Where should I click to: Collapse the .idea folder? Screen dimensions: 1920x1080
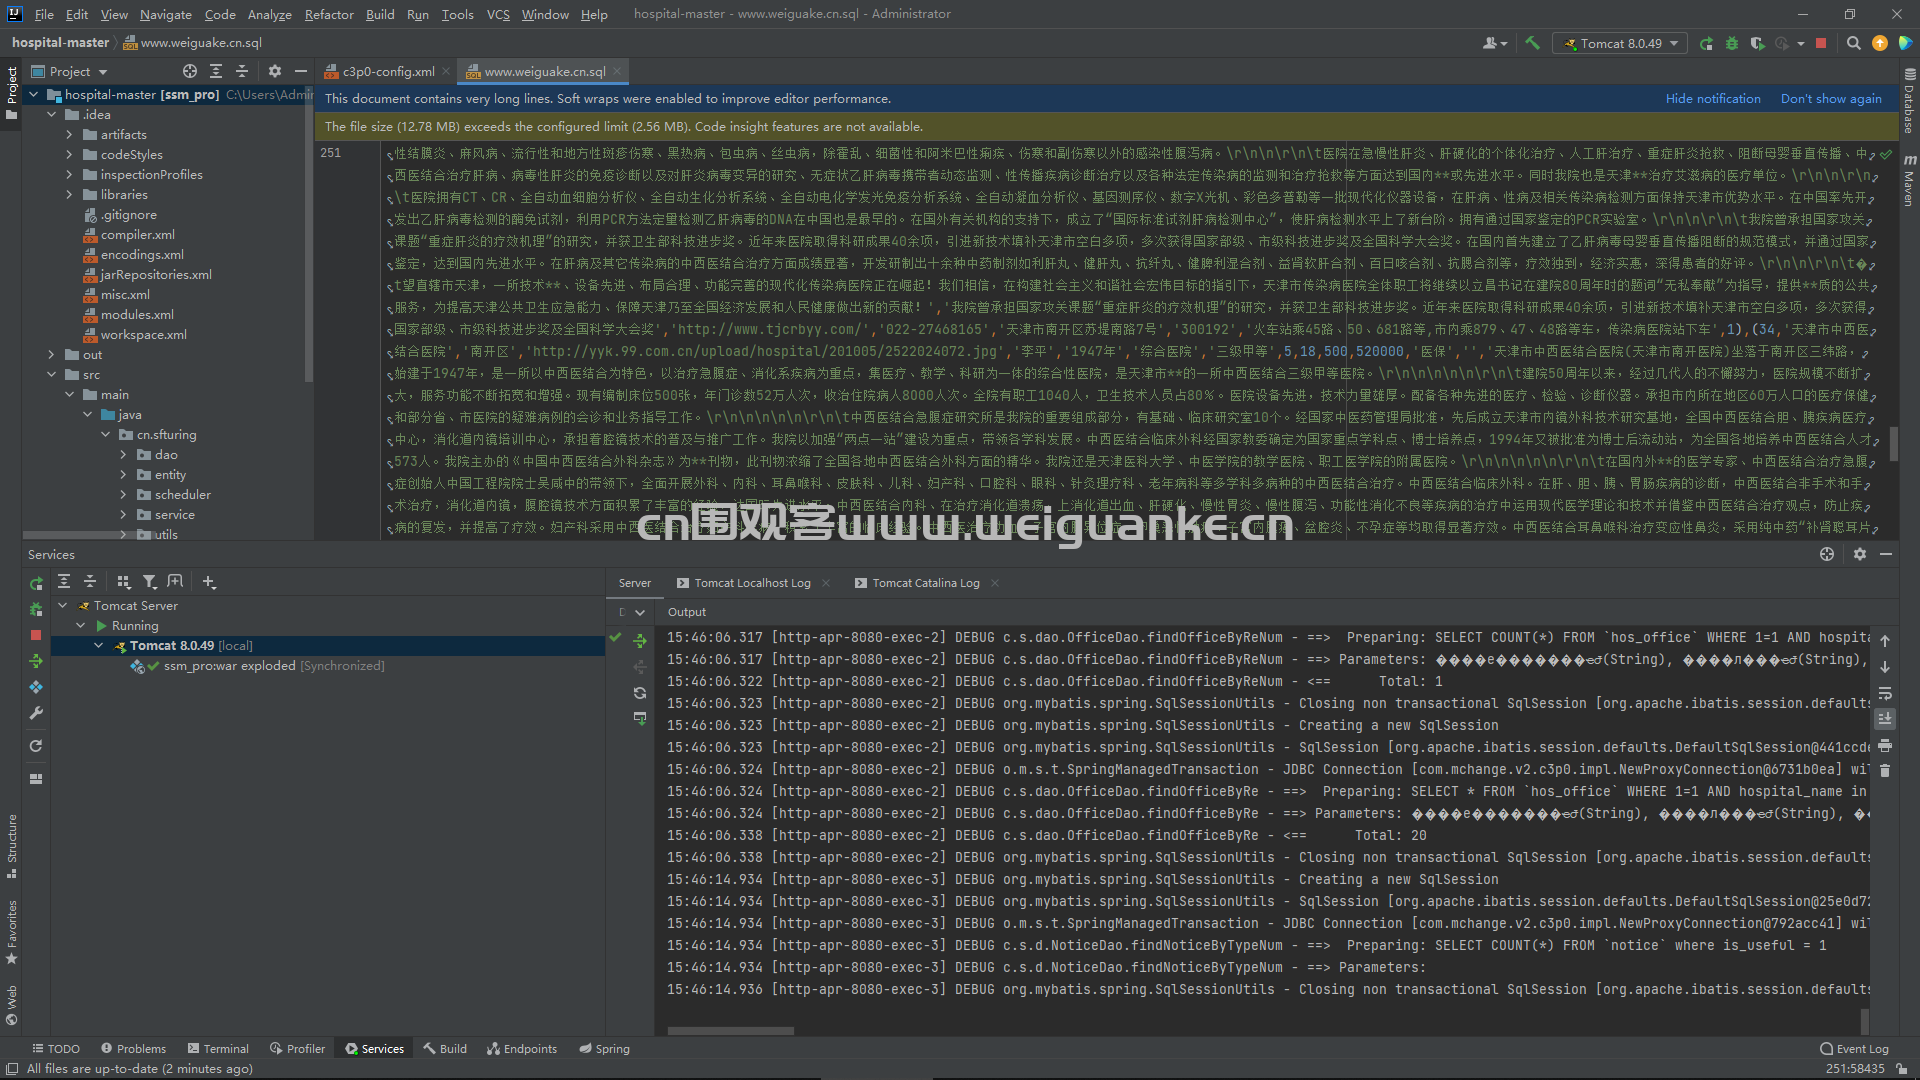(x=51, y=114)
